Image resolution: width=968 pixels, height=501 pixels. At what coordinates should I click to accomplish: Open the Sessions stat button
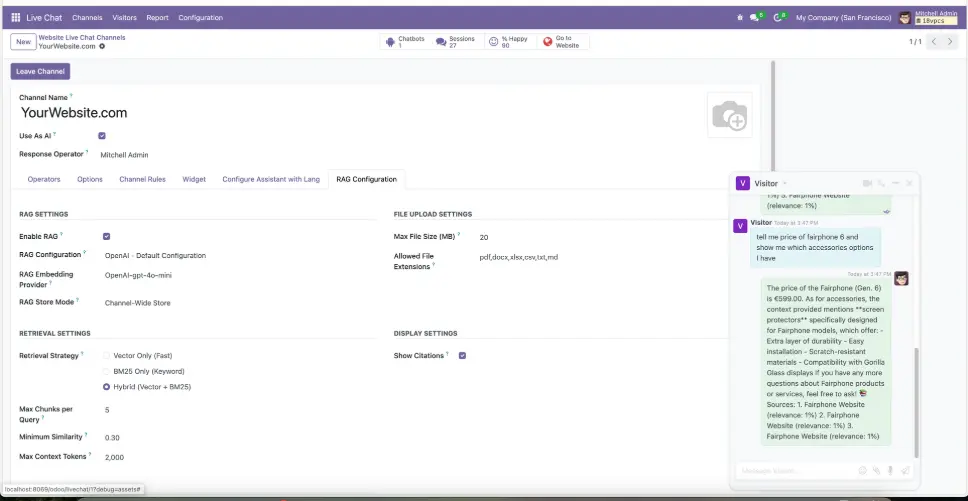(x=456, y=42)
